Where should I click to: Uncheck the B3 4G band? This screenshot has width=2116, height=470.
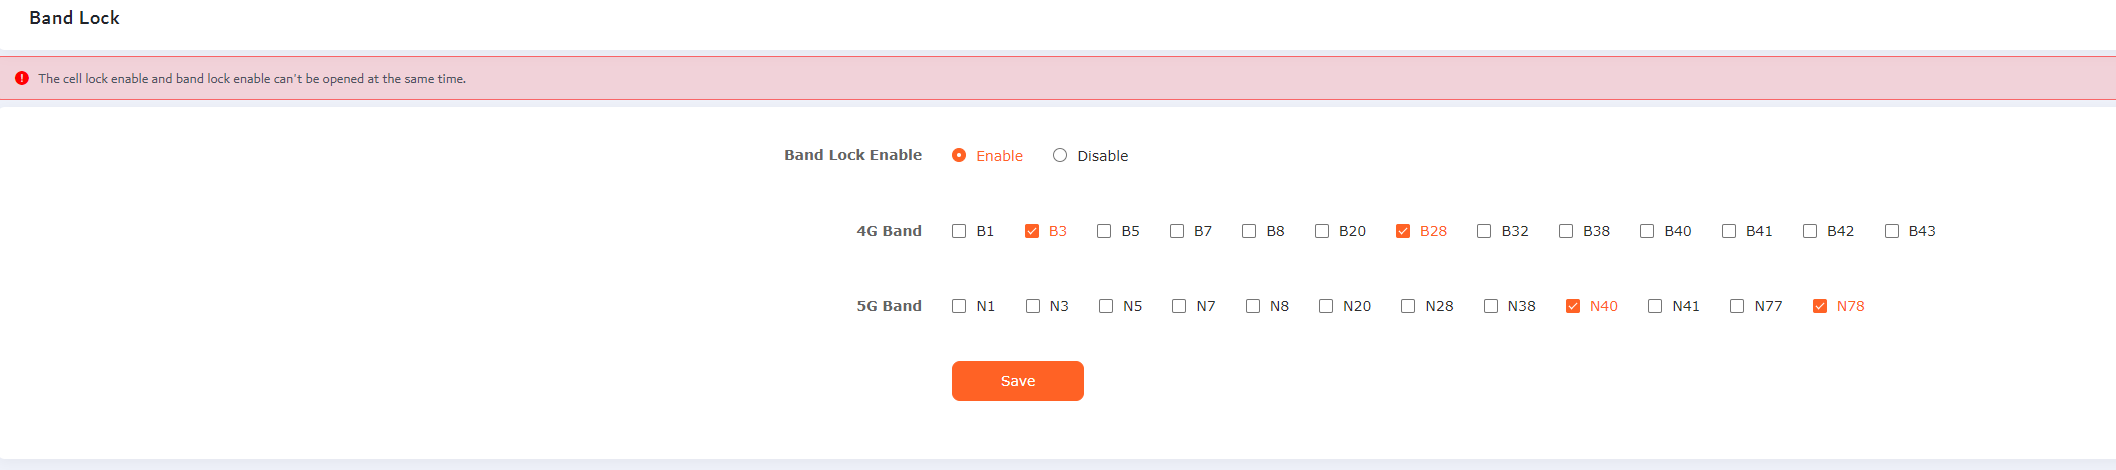[x=1032, y=231]
